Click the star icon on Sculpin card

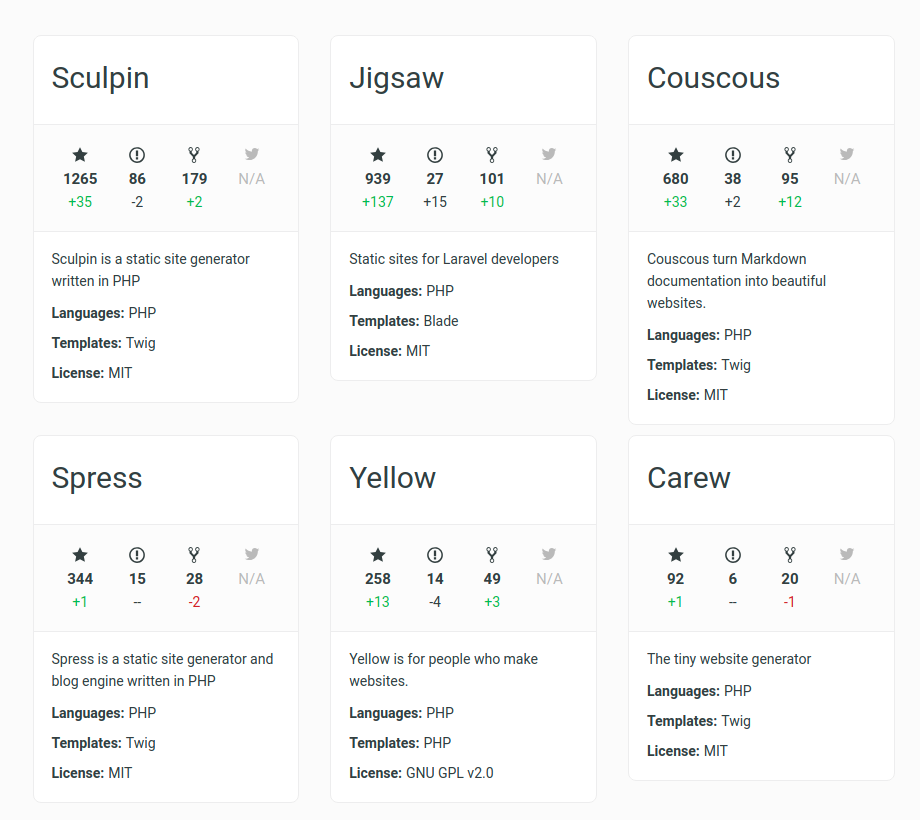pyautogui.click(x=80, y=155)
